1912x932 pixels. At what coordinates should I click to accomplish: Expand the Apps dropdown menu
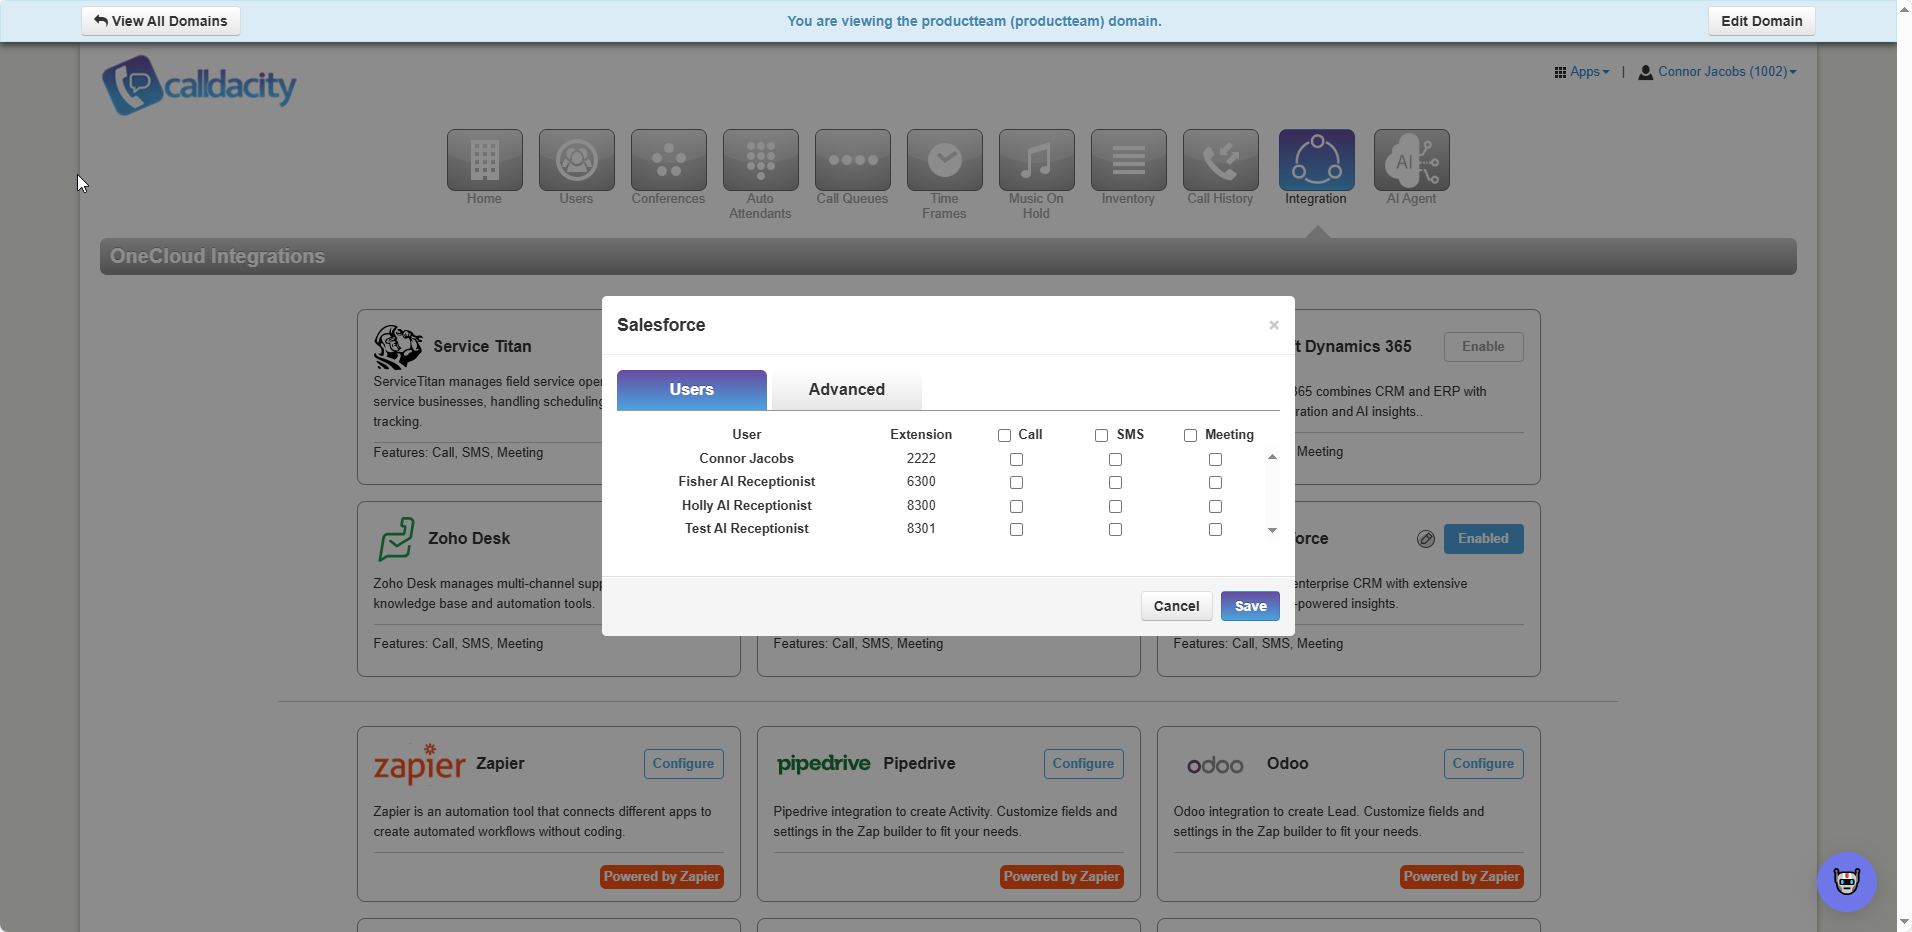pos(1582,72)
